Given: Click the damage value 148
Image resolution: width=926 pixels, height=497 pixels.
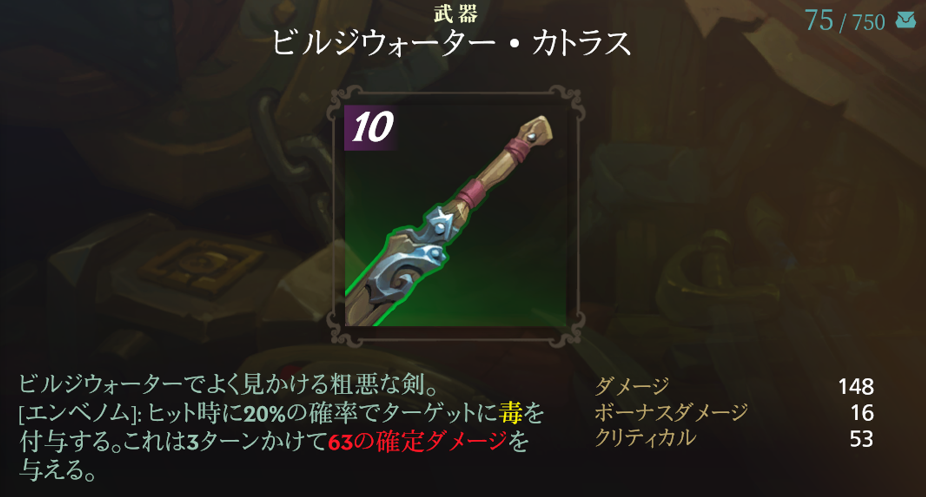Looking at the screenshot, I should pos(856,387).
